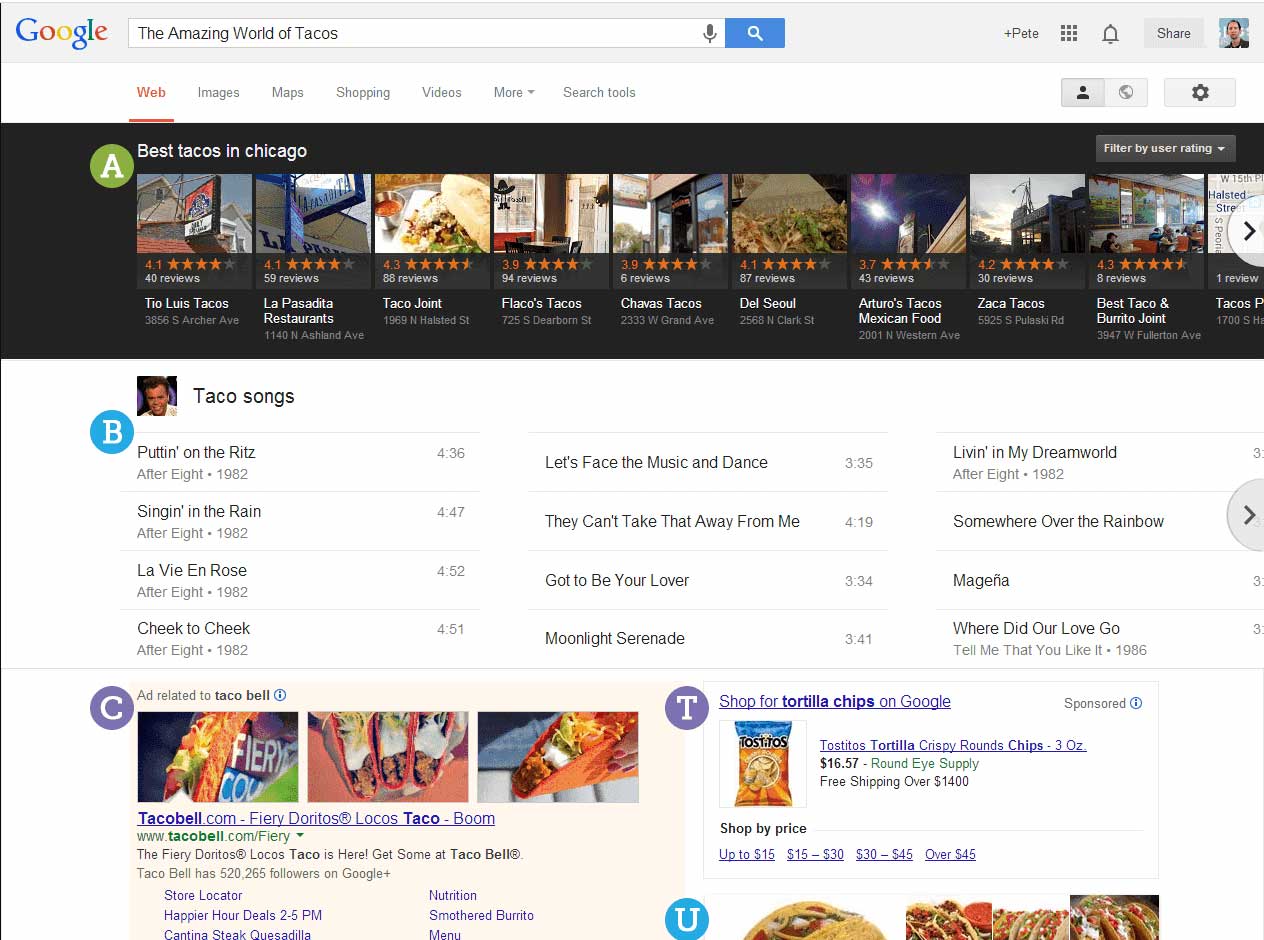Click the Fiery Doritos taco ad image
The height and width of the screenshot is (940, 1264).
[218, 757]
